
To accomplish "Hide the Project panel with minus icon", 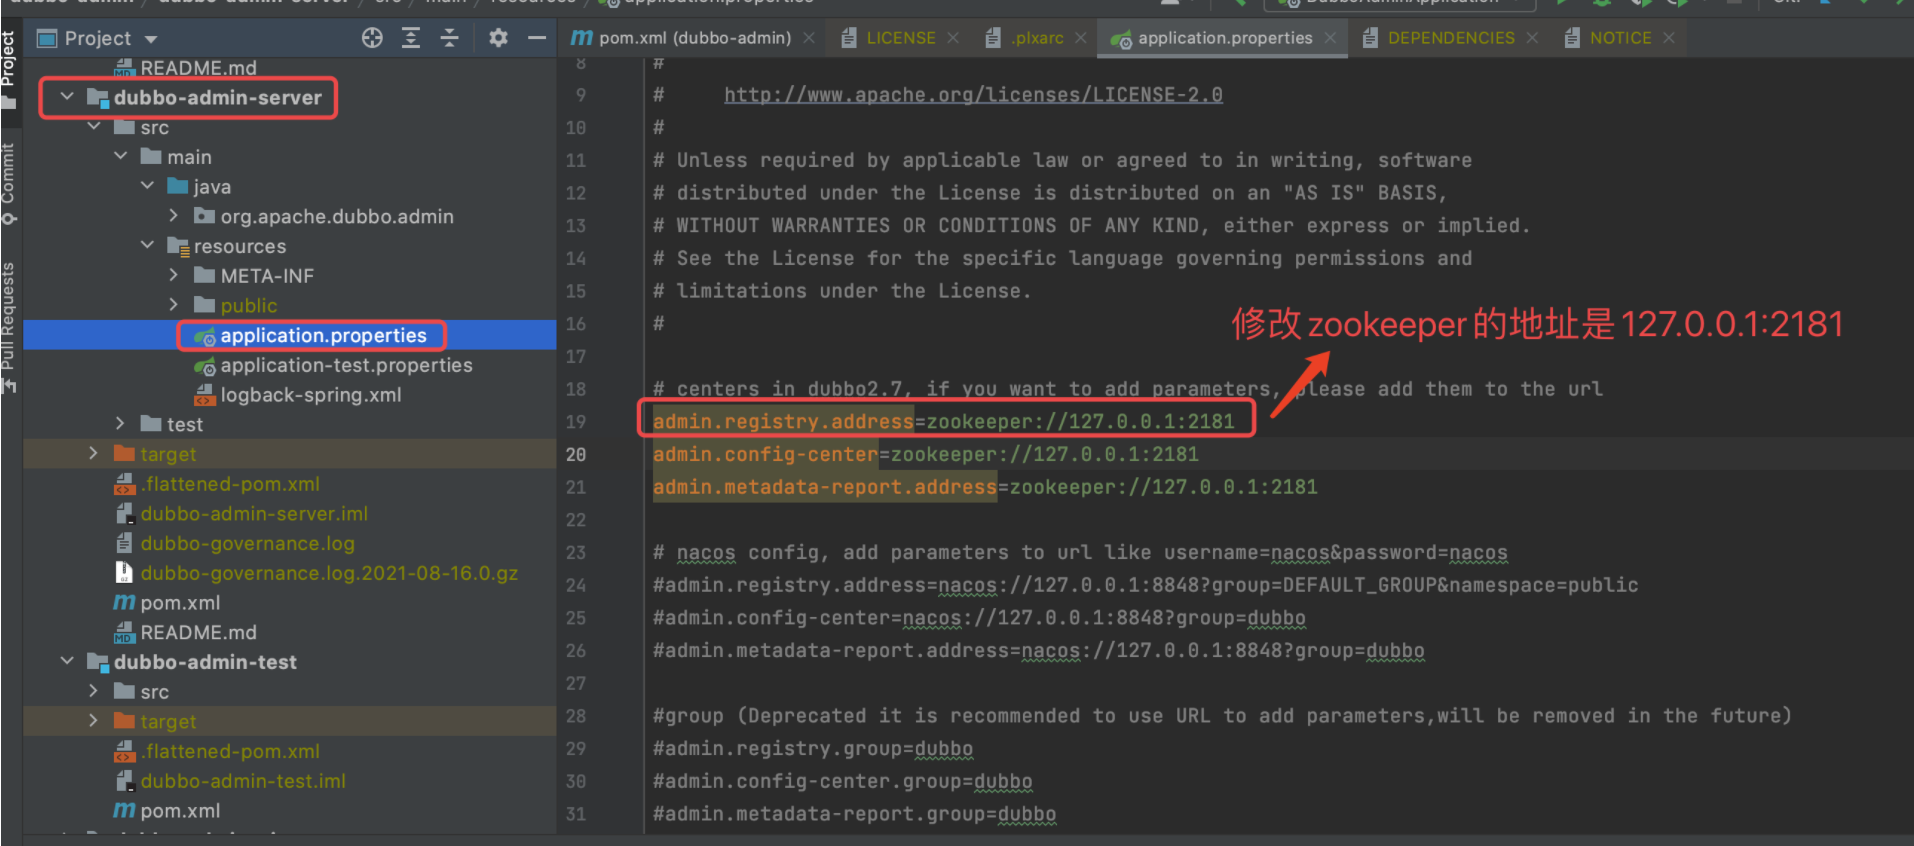I will [537, 38].
